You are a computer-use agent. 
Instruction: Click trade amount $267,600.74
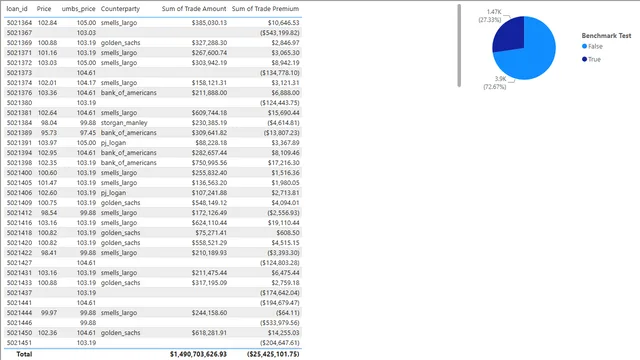[209, 53]
